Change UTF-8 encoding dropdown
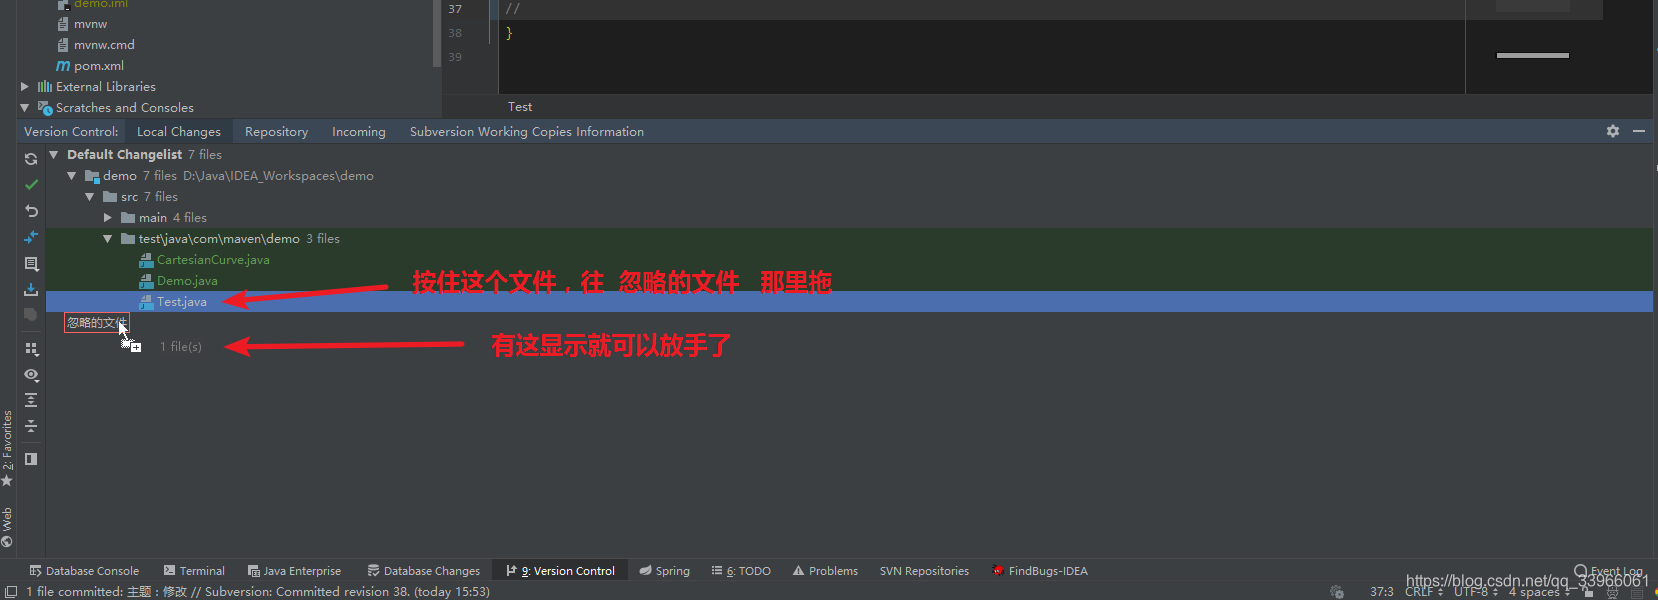 1476,592
